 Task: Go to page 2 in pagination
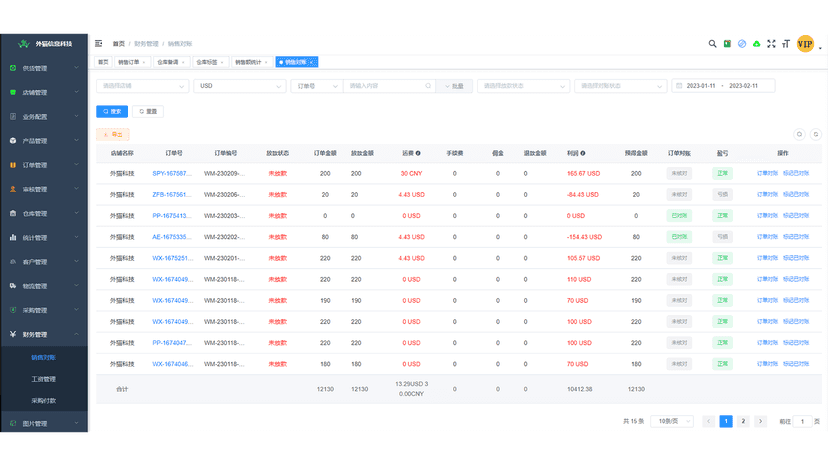point(743,421)
